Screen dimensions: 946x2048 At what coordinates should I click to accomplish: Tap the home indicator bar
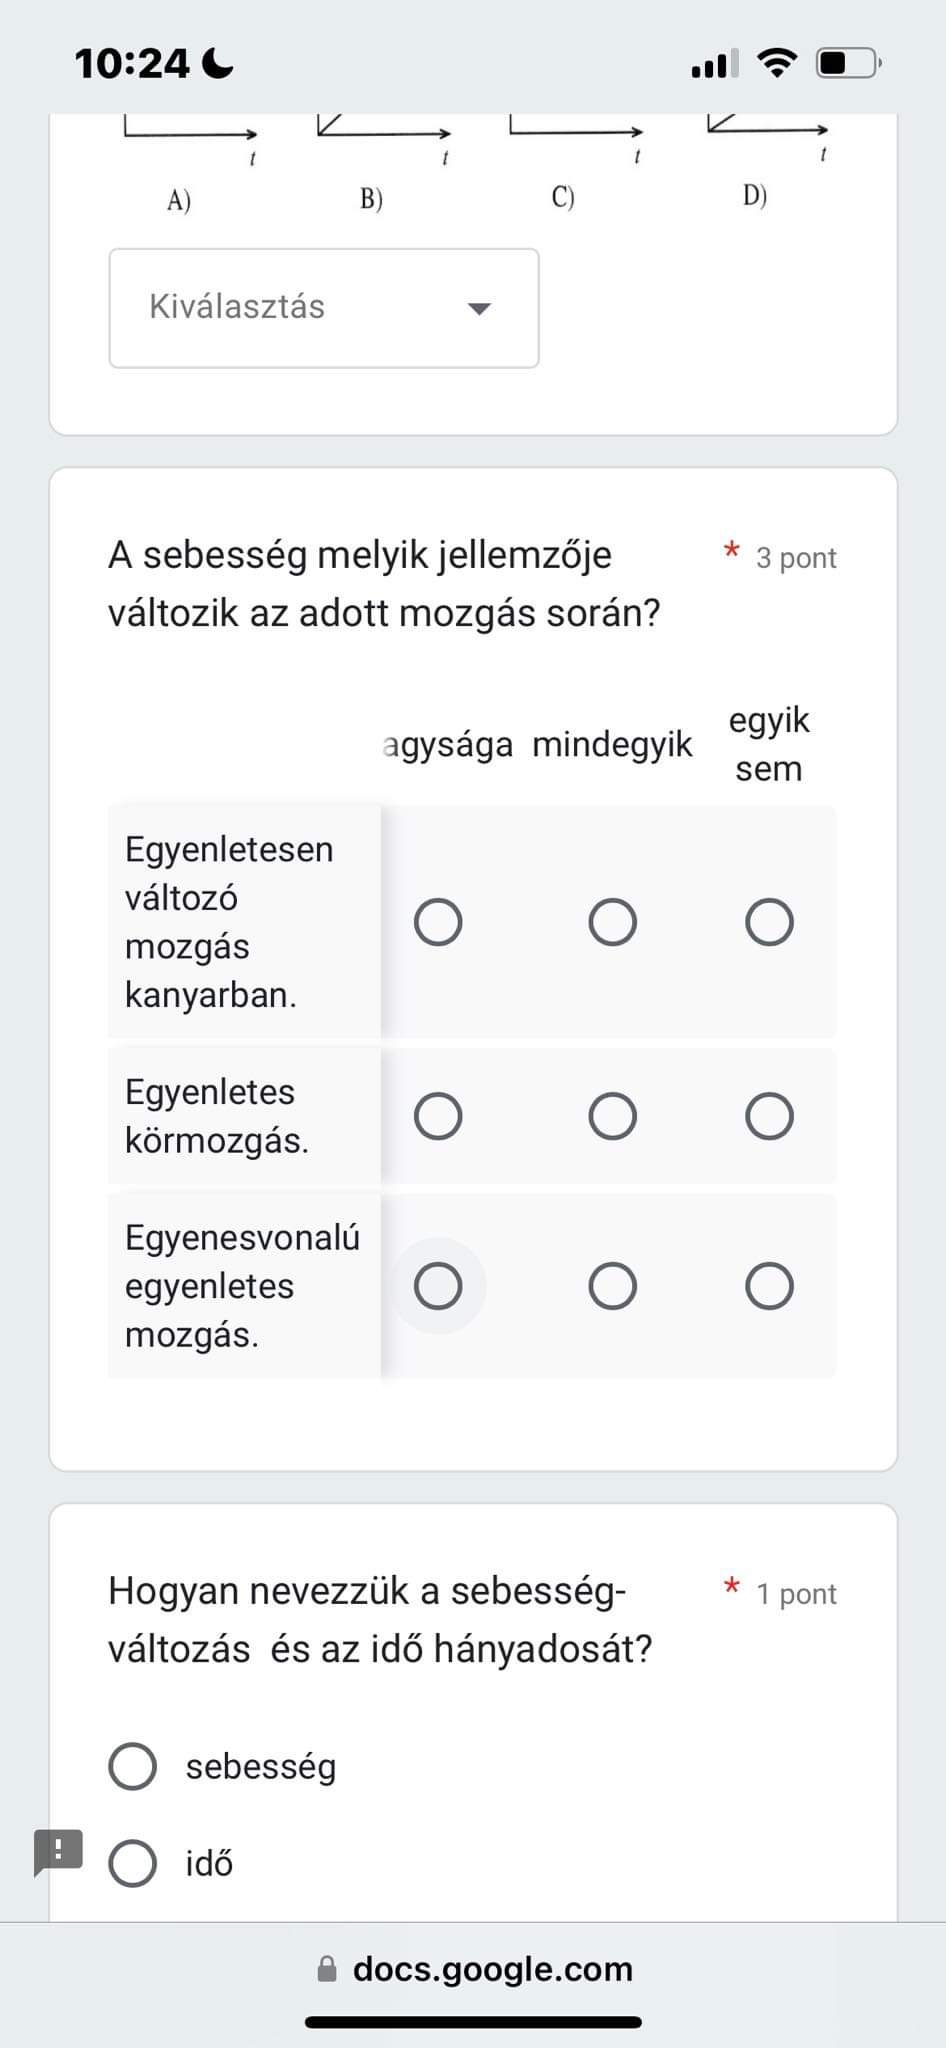coord(473,2022)
